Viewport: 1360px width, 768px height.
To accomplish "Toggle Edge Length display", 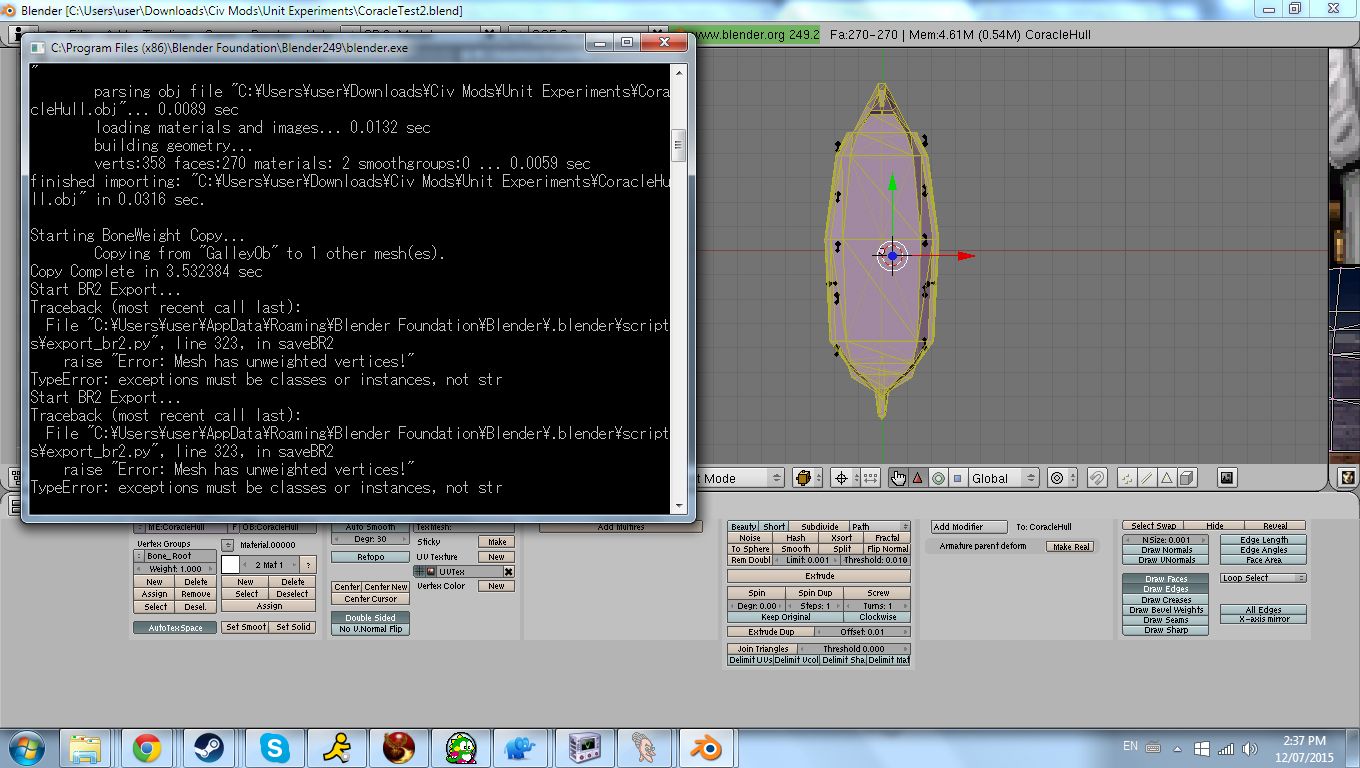I will click(x=1264, y=540).
